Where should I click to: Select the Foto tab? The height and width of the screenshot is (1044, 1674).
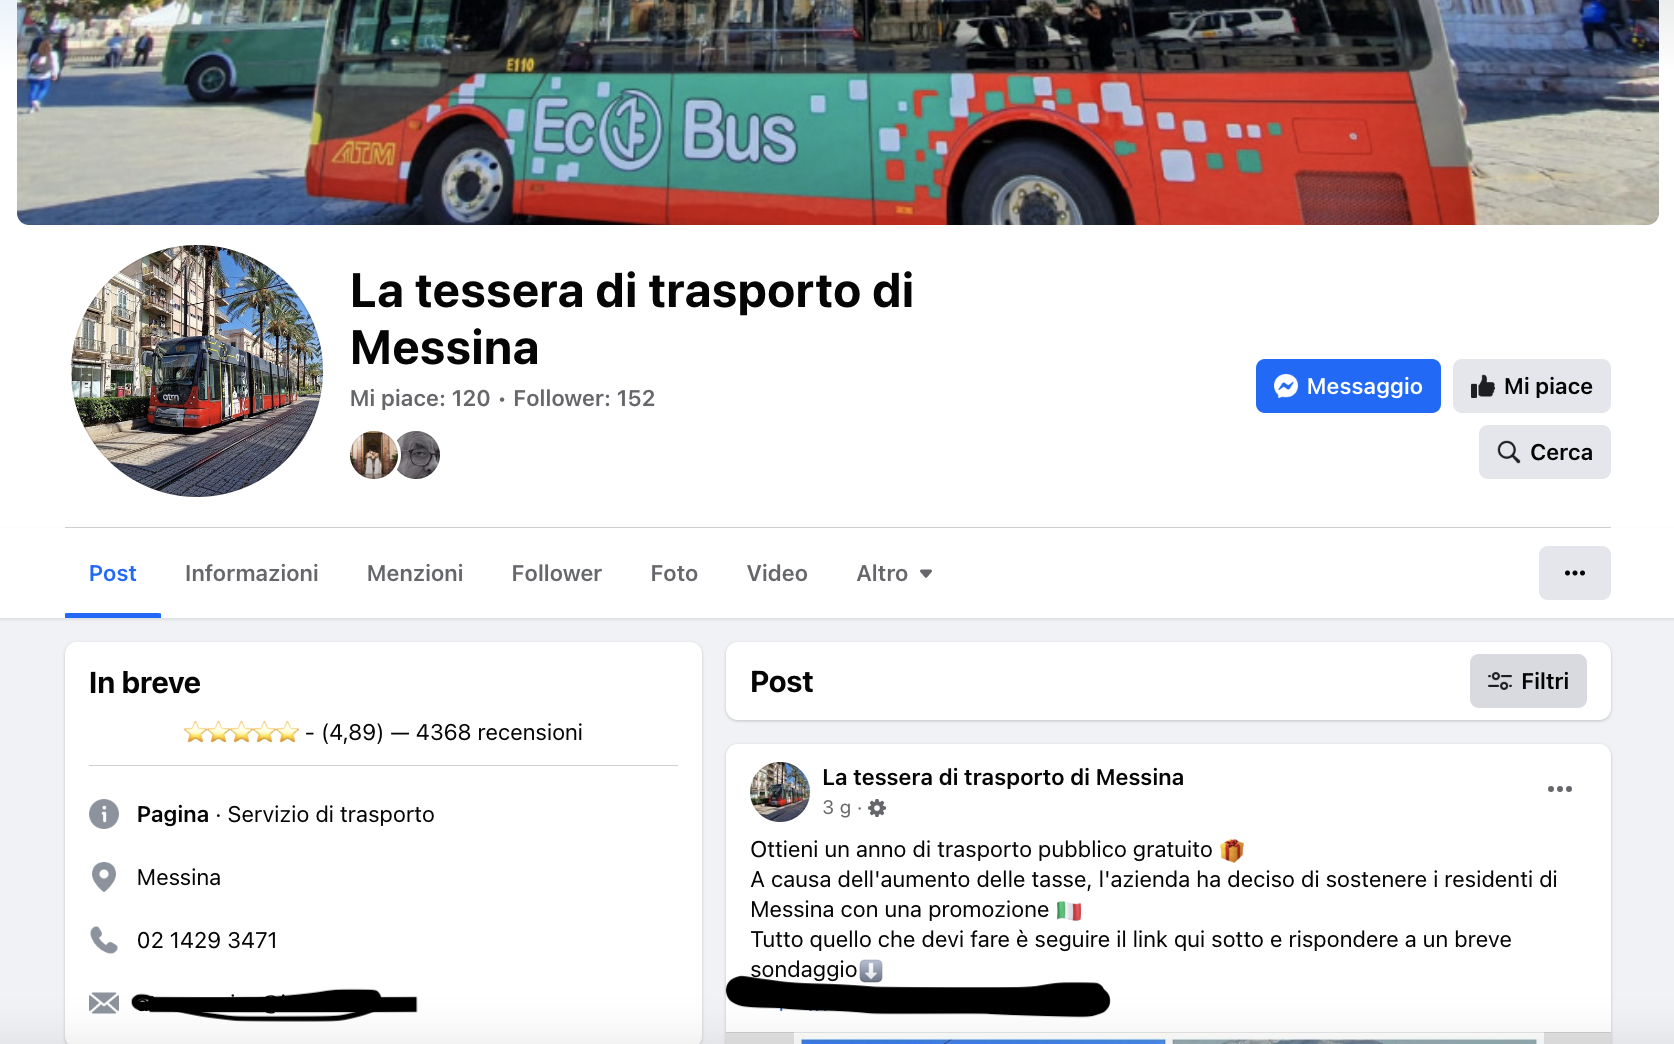(674, 573)
